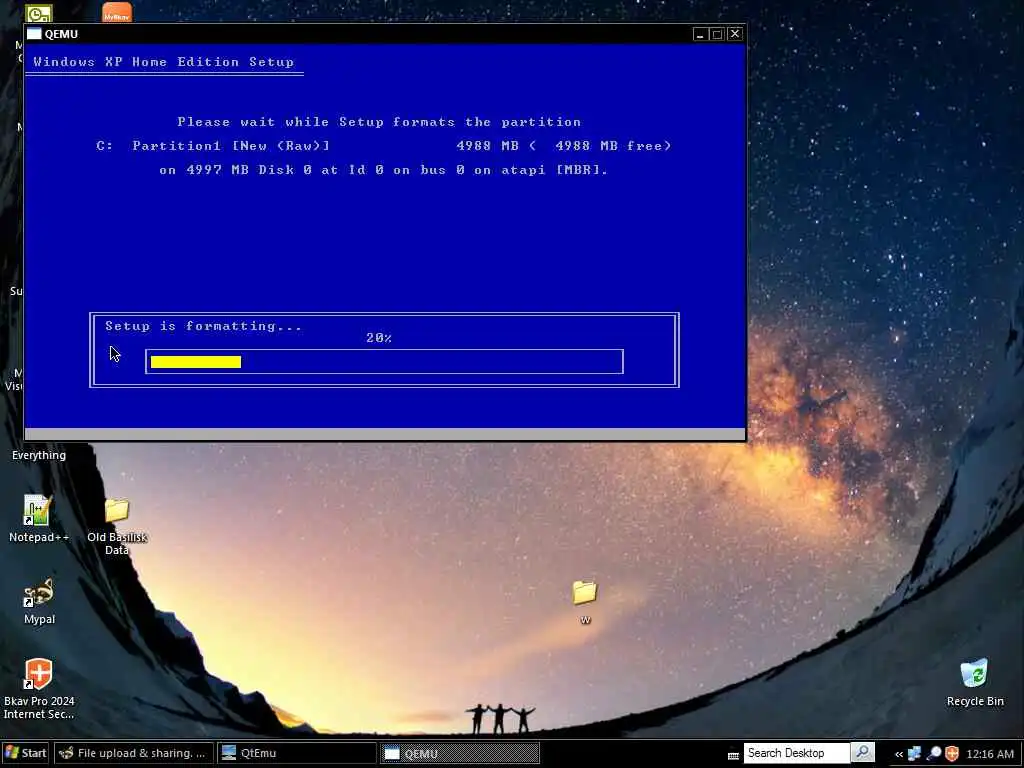Focus the Search Desktop input field

coord(797,753)
